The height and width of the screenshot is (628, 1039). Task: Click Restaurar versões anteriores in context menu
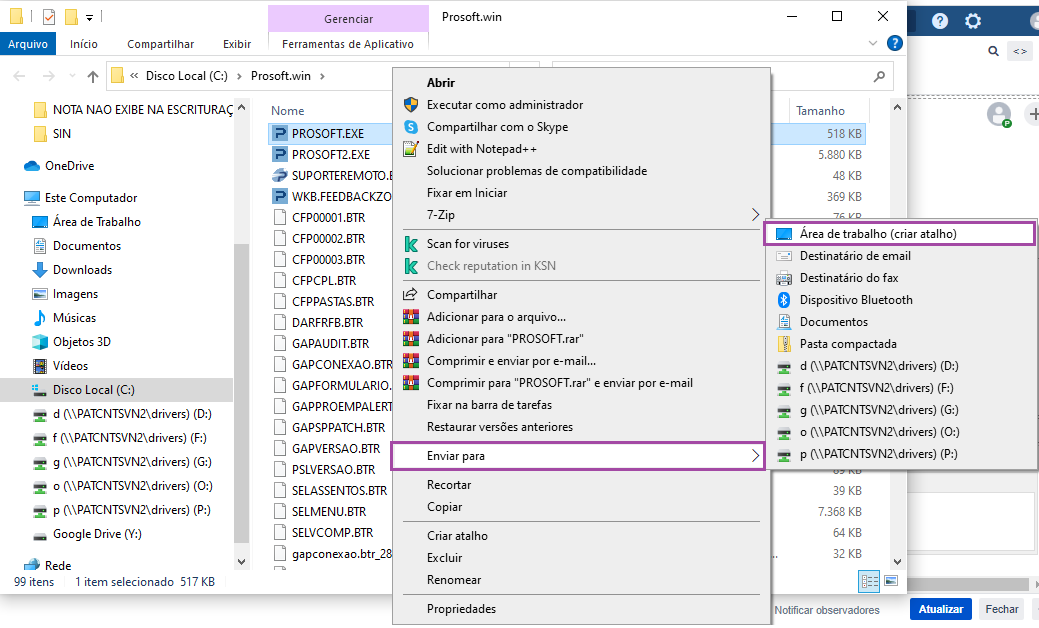pyautogui.click(x=500, y=427)
